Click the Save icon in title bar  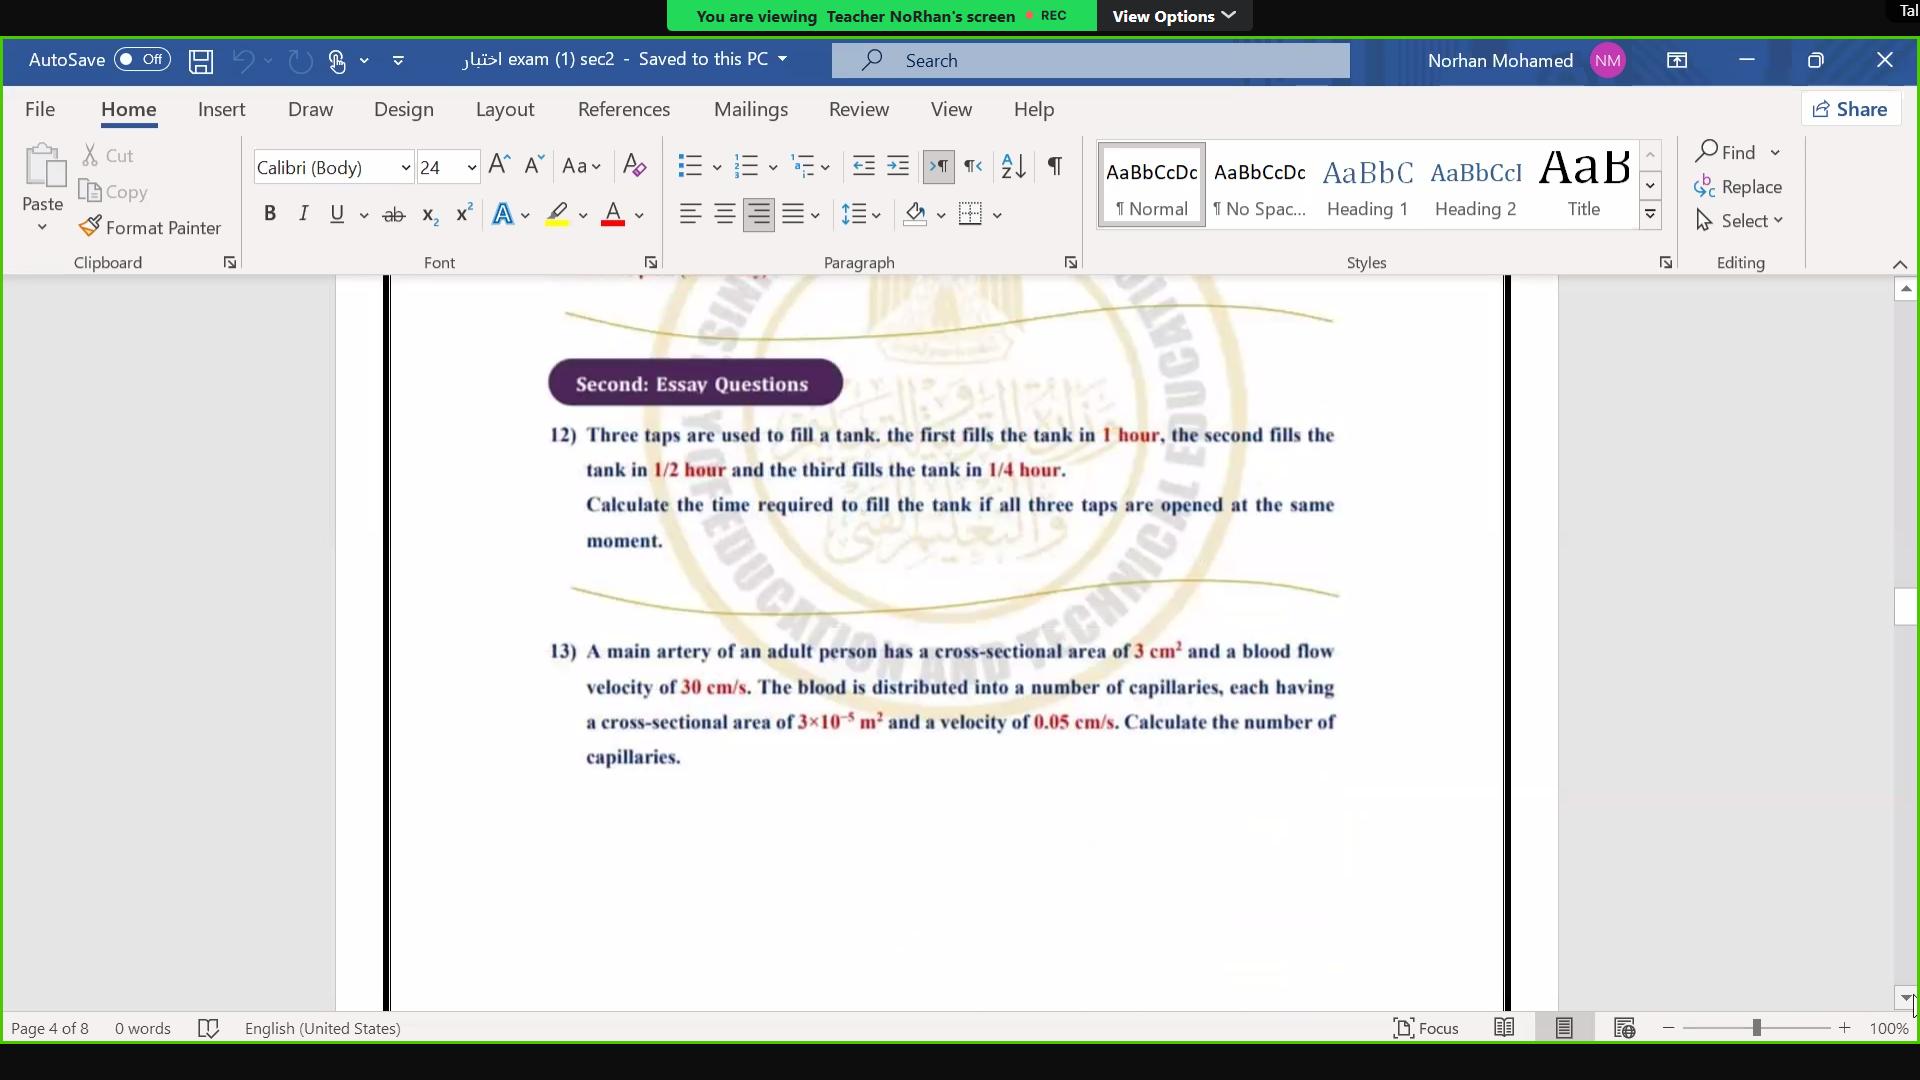[201, 61]
